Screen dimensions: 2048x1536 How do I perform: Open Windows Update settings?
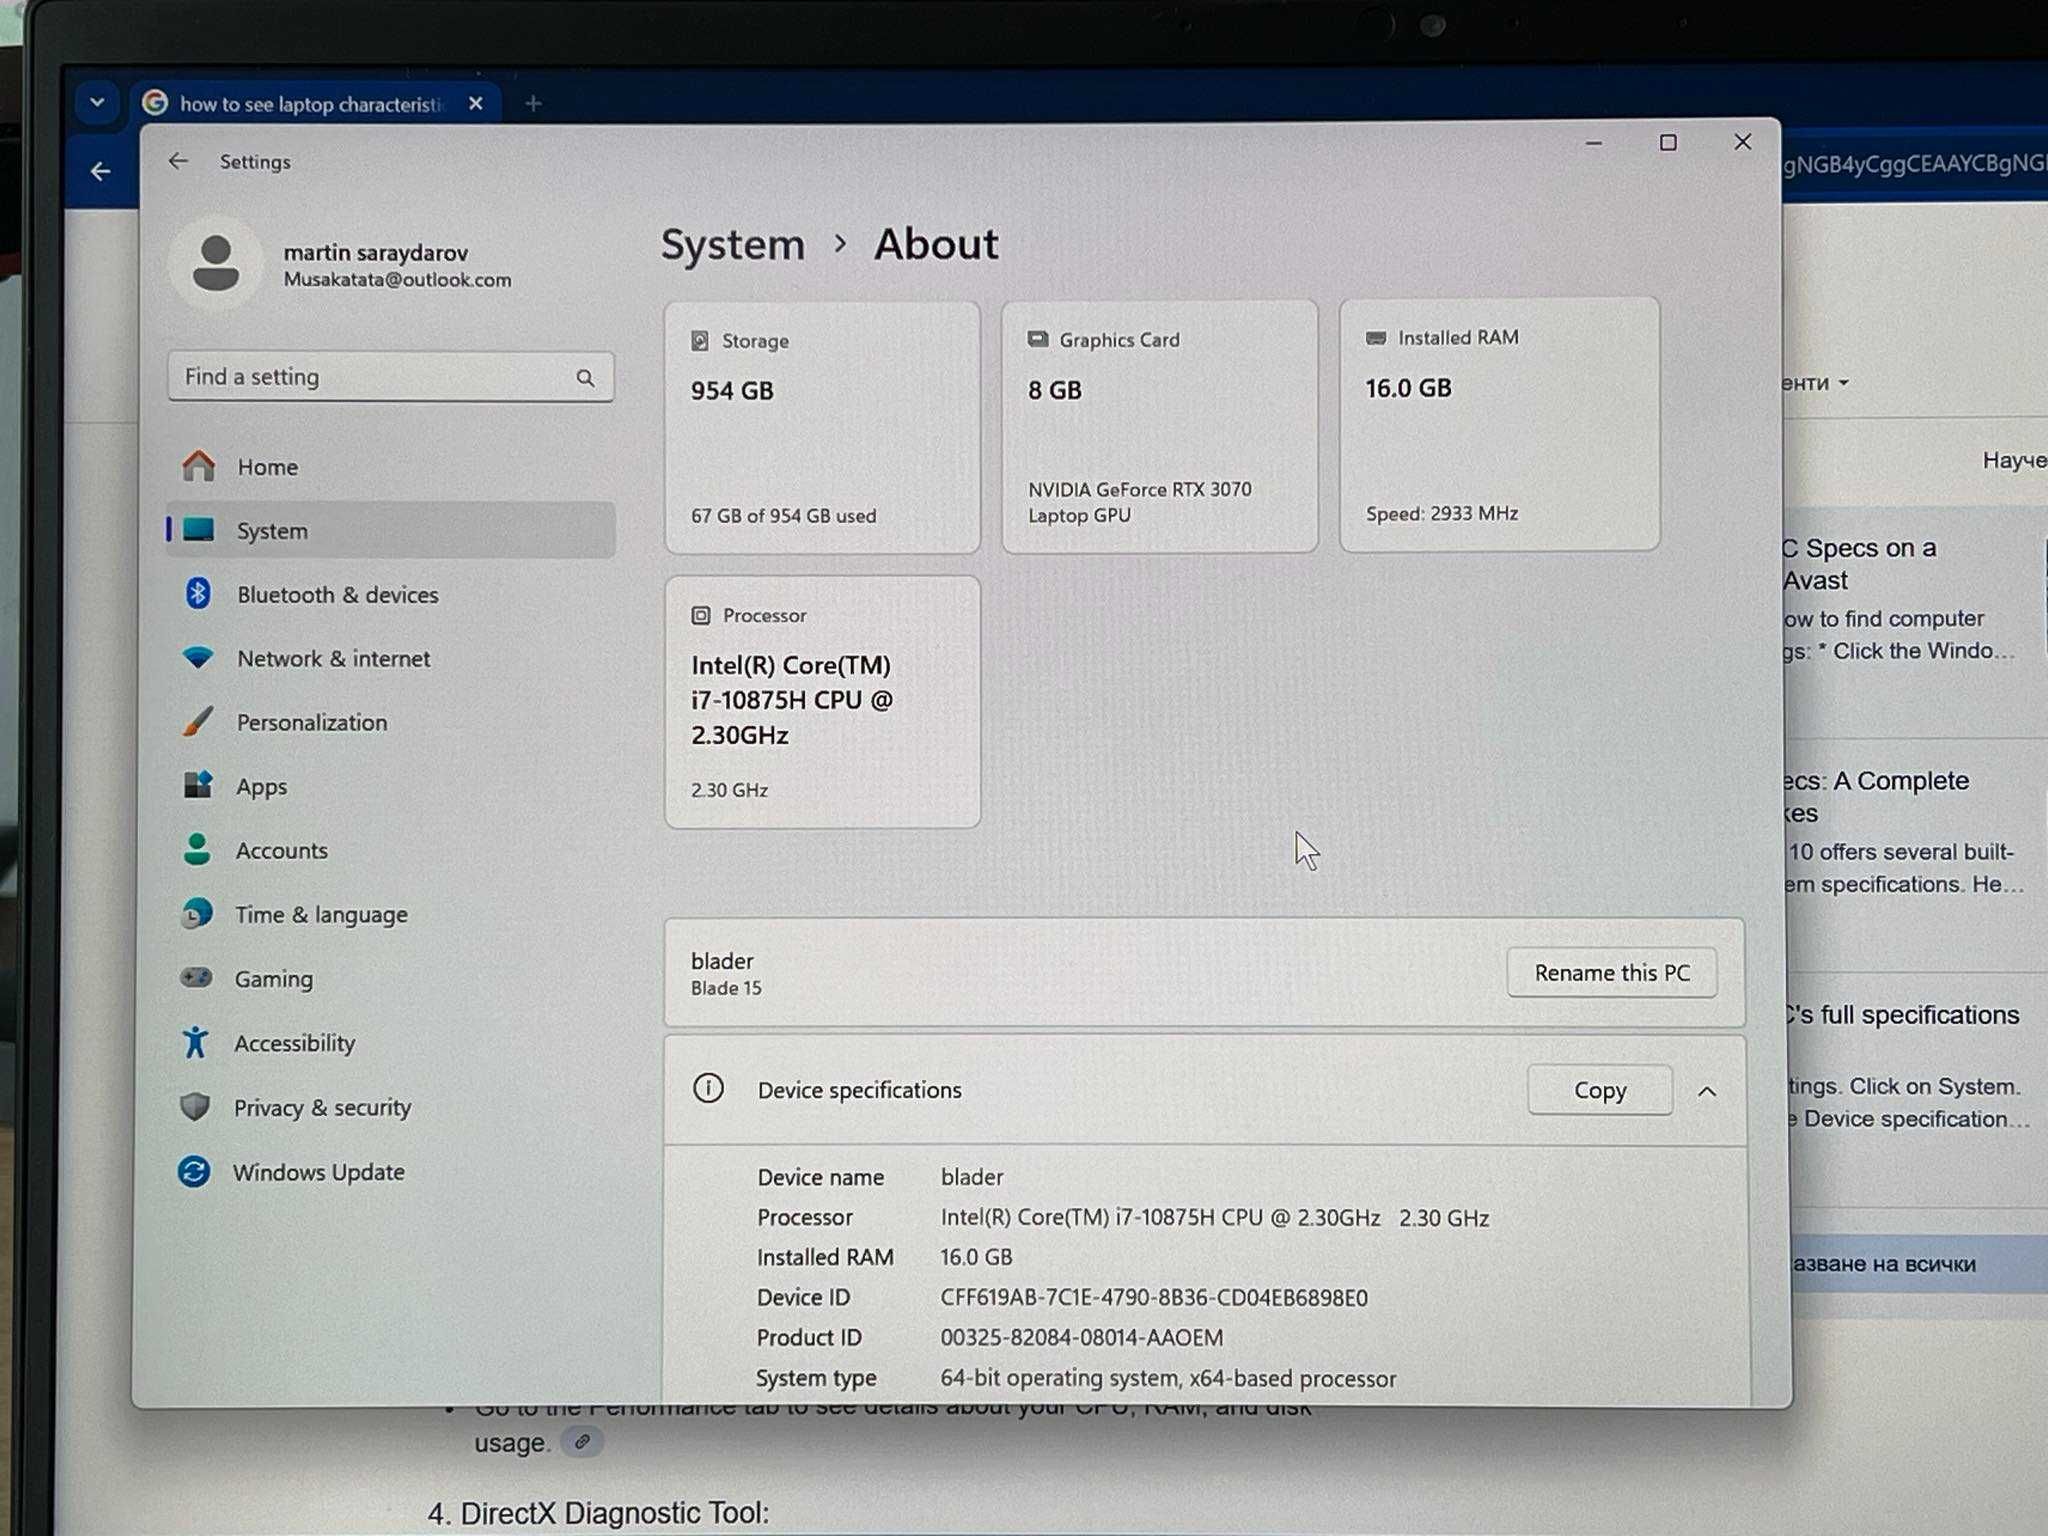pos(390,1171)
